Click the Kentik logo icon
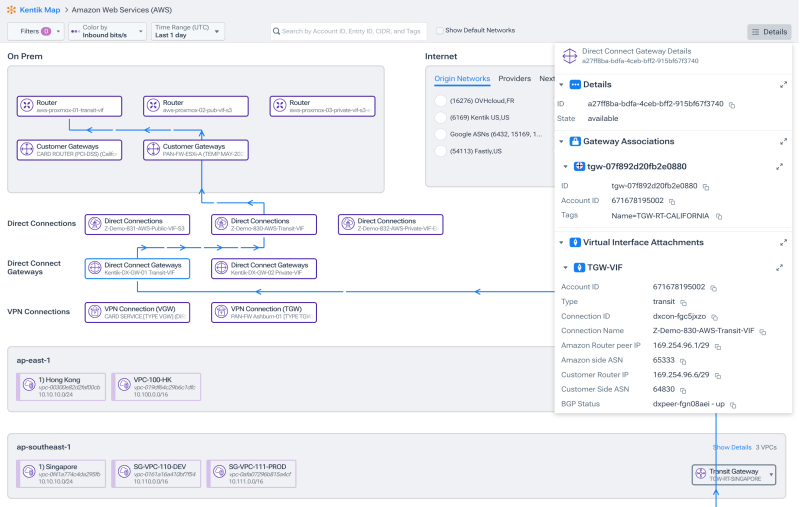The height and width of the screenshot is (507, 800). click(x=11, y=10)
